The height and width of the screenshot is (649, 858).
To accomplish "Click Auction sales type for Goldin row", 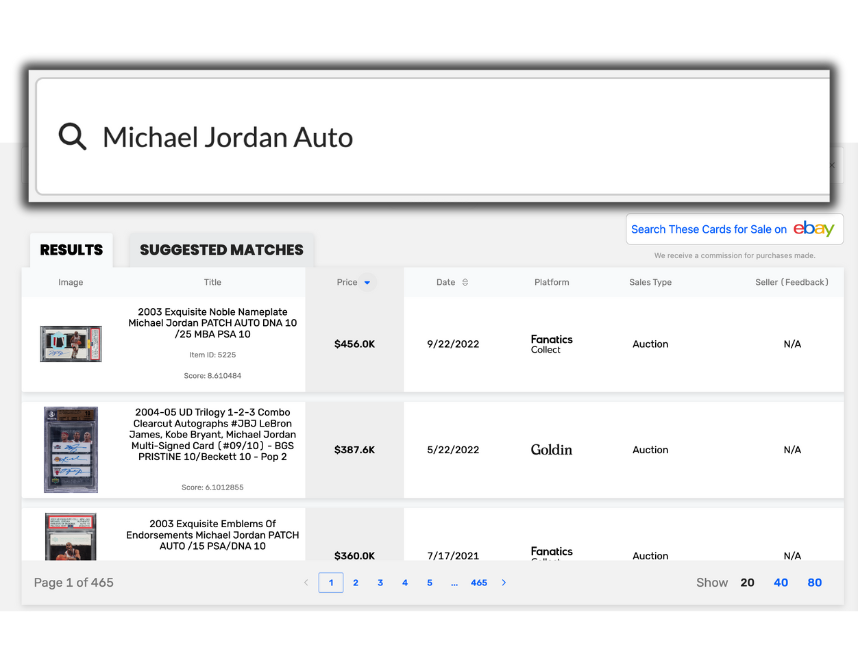I will click(x=650, y=450).
